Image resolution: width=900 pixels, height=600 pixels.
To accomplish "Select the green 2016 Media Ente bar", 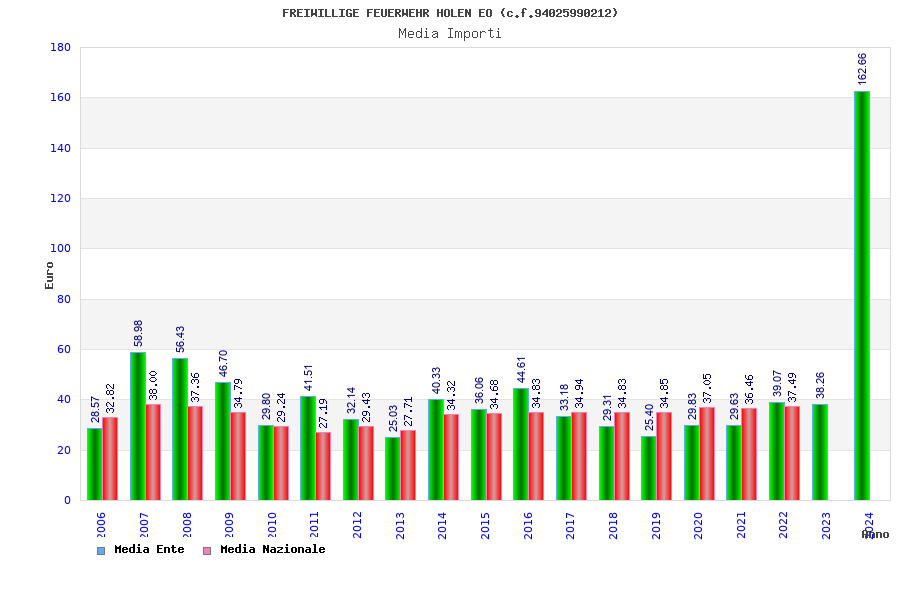I will click(521, 444).
